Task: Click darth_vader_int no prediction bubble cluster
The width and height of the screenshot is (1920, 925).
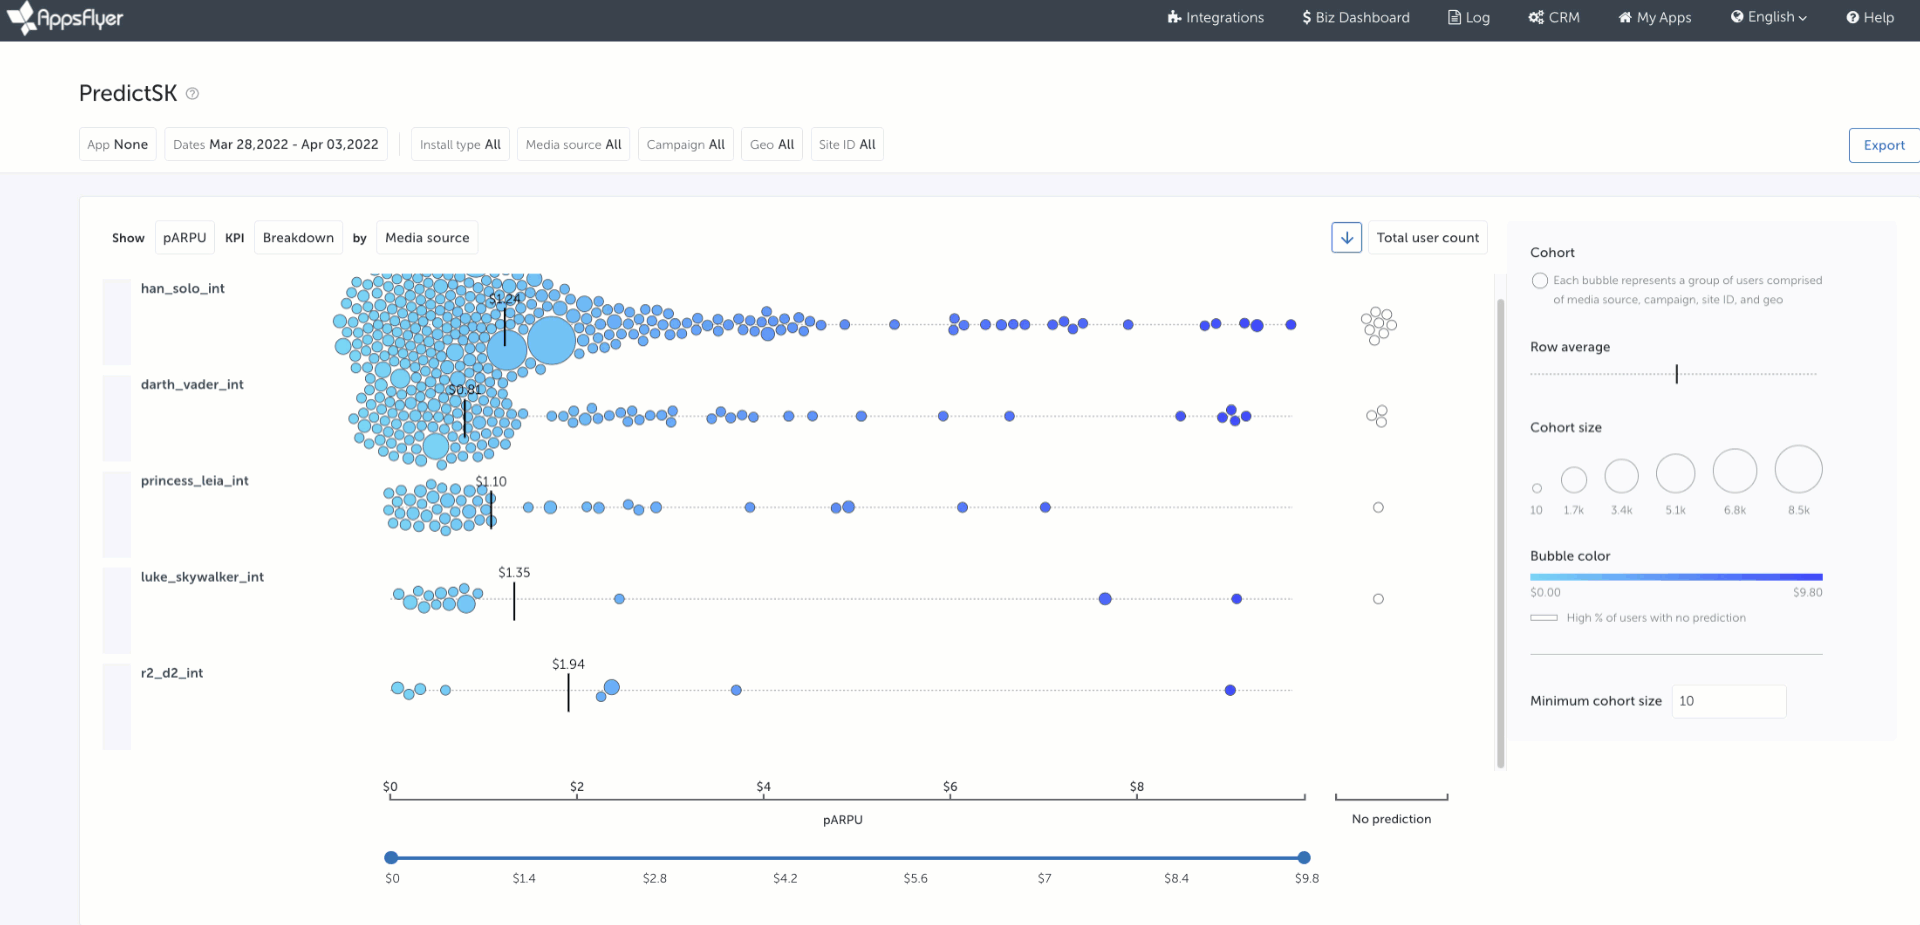Action: pyautogui.click(x=1378, y=416)
